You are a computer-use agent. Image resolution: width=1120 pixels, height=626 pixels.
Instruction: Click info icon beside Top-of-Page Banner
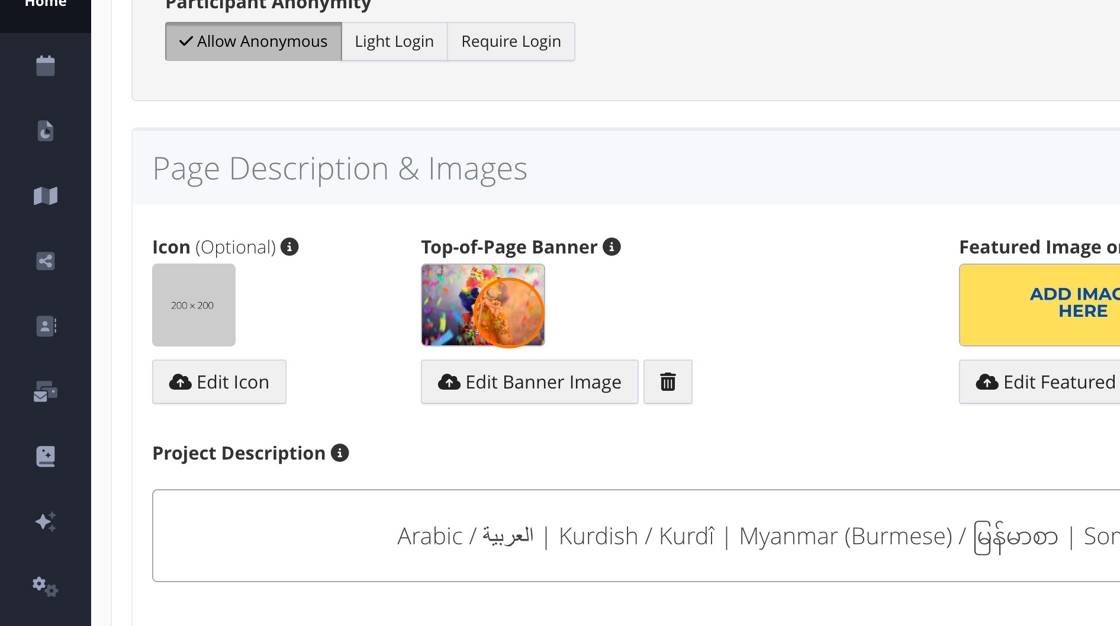(612, 247)
